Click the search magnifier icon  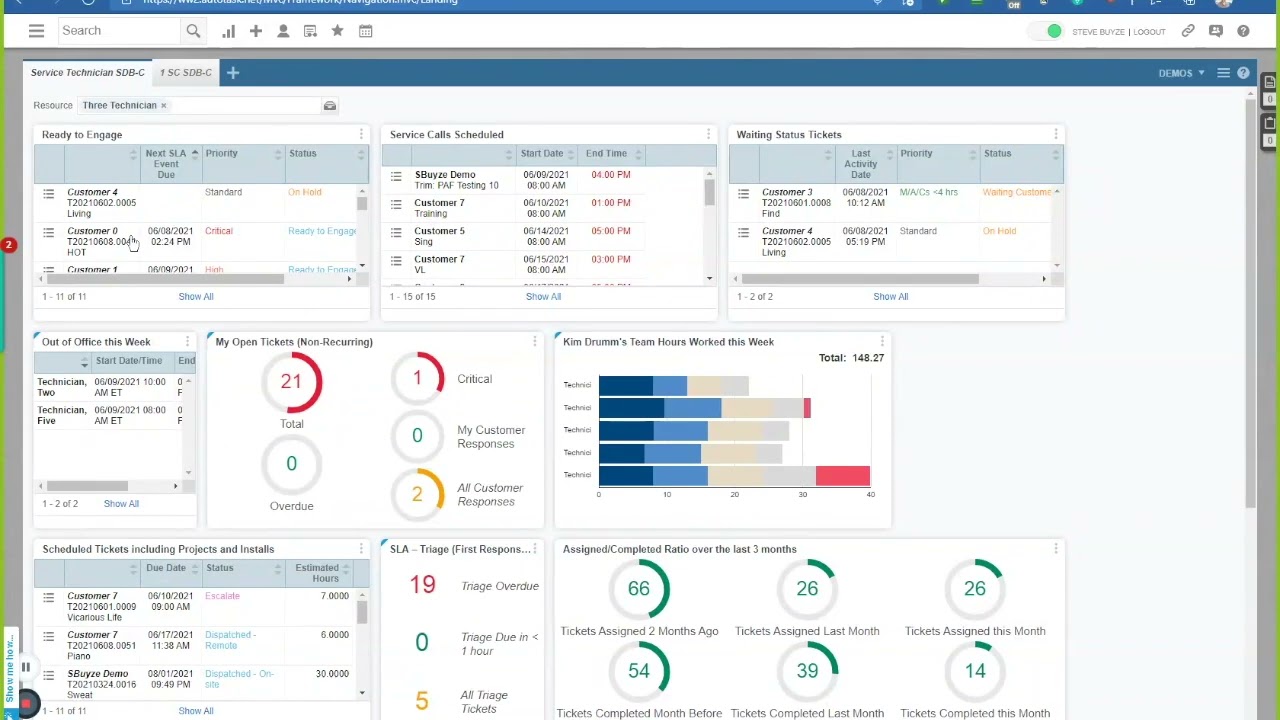(193, 31)
